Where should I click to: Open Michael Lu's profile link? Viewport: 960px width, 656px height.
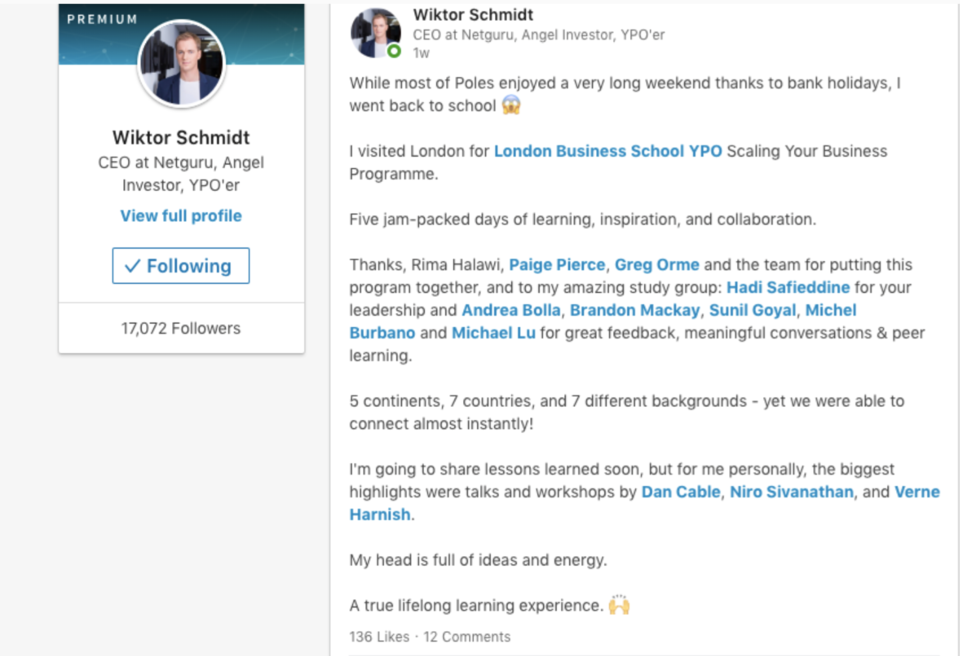(x=493, y=333)
